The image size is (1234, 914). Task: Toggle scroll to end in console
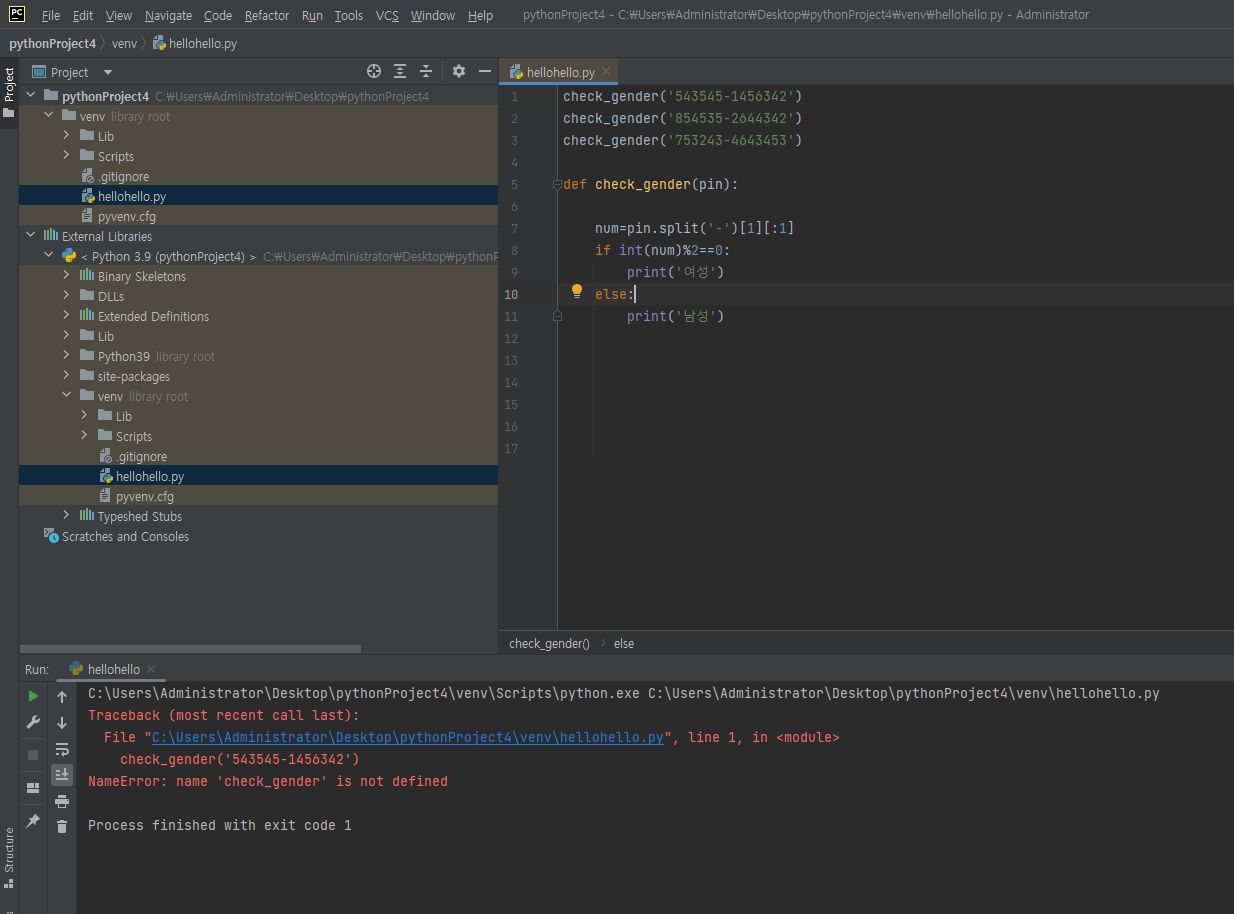click(62, 775)
